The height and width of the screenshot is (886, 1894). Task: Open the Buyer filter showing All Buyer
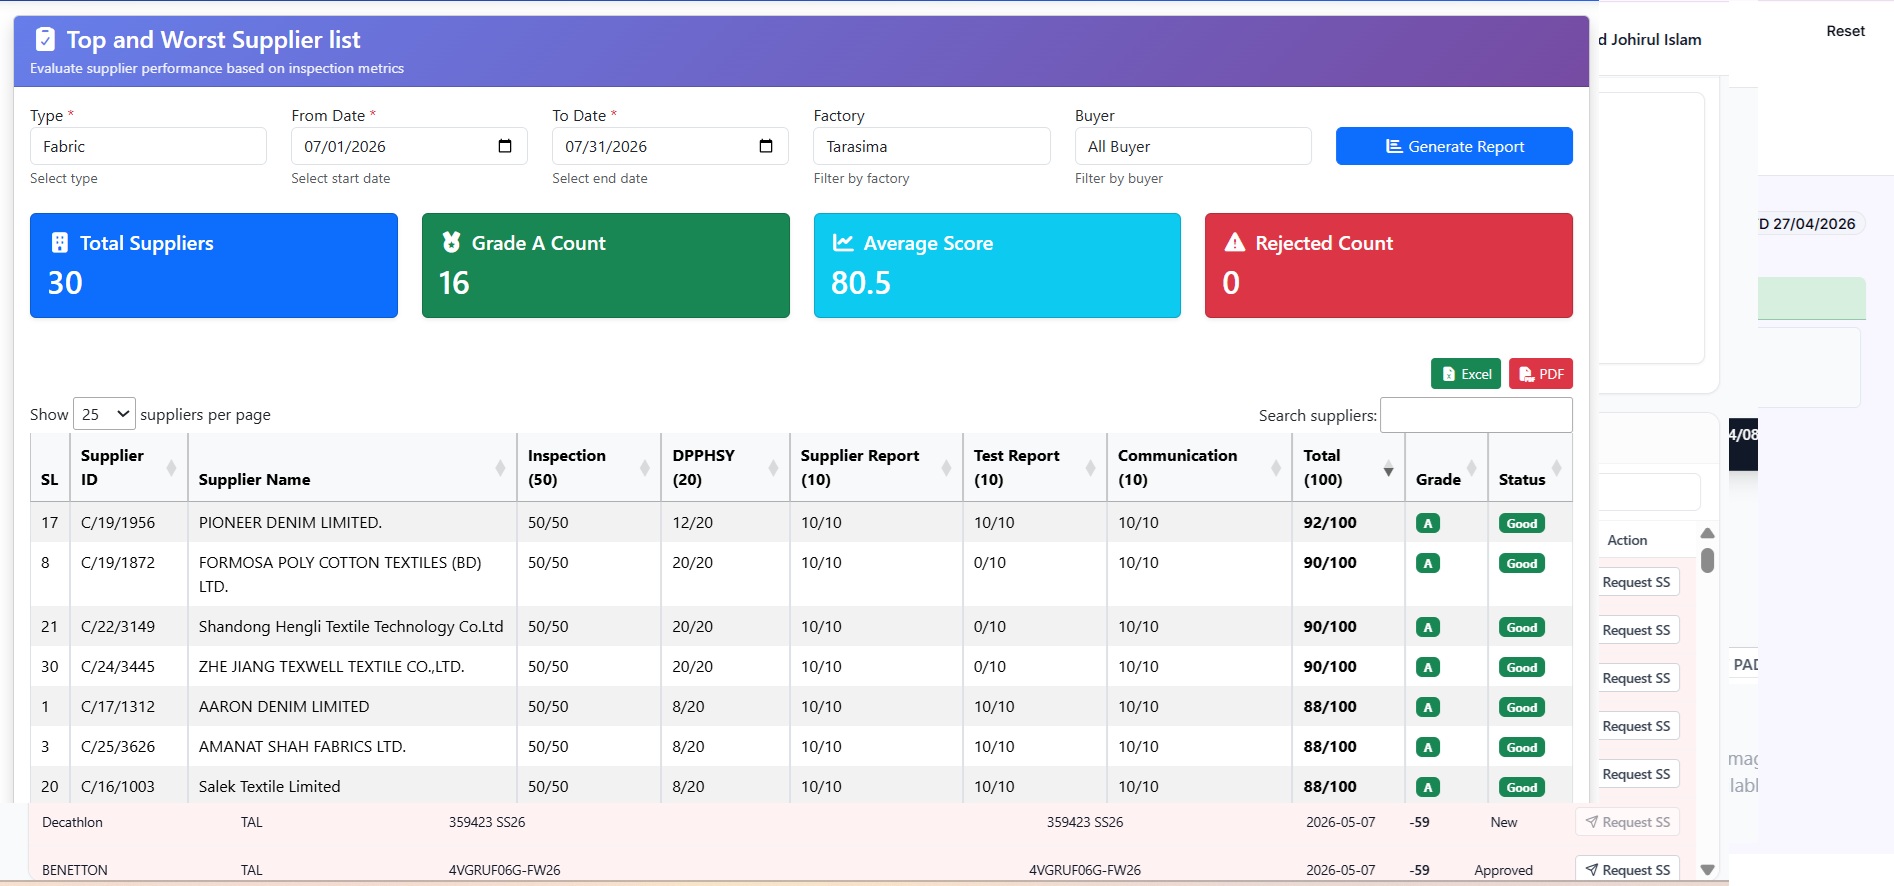[x=1193, y=146]
